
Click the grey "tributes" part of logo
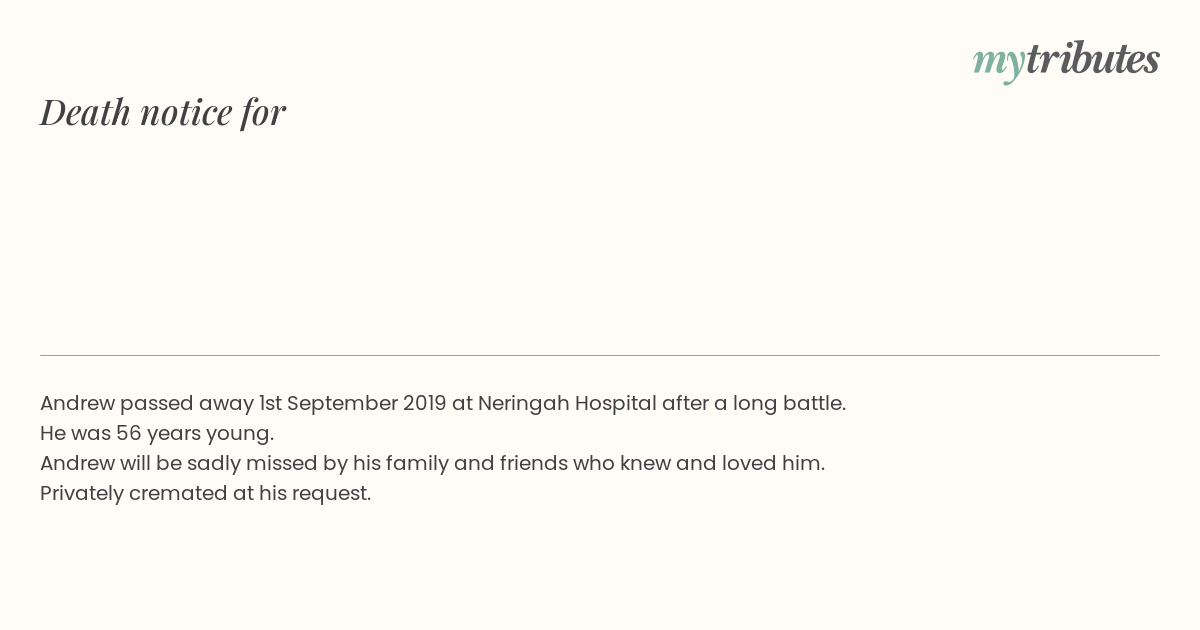tap(1093, 58)
